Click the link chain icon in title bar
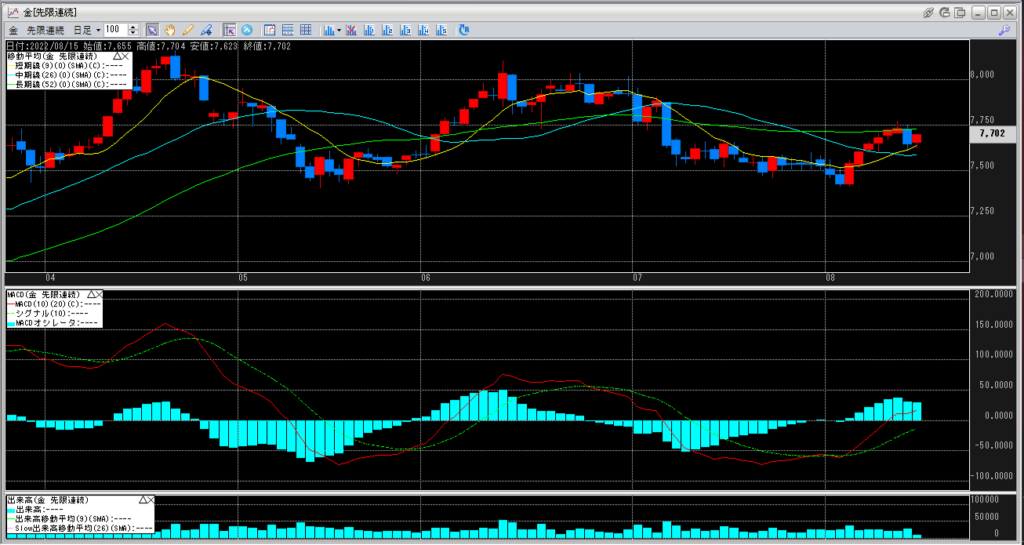 [928, 12]
